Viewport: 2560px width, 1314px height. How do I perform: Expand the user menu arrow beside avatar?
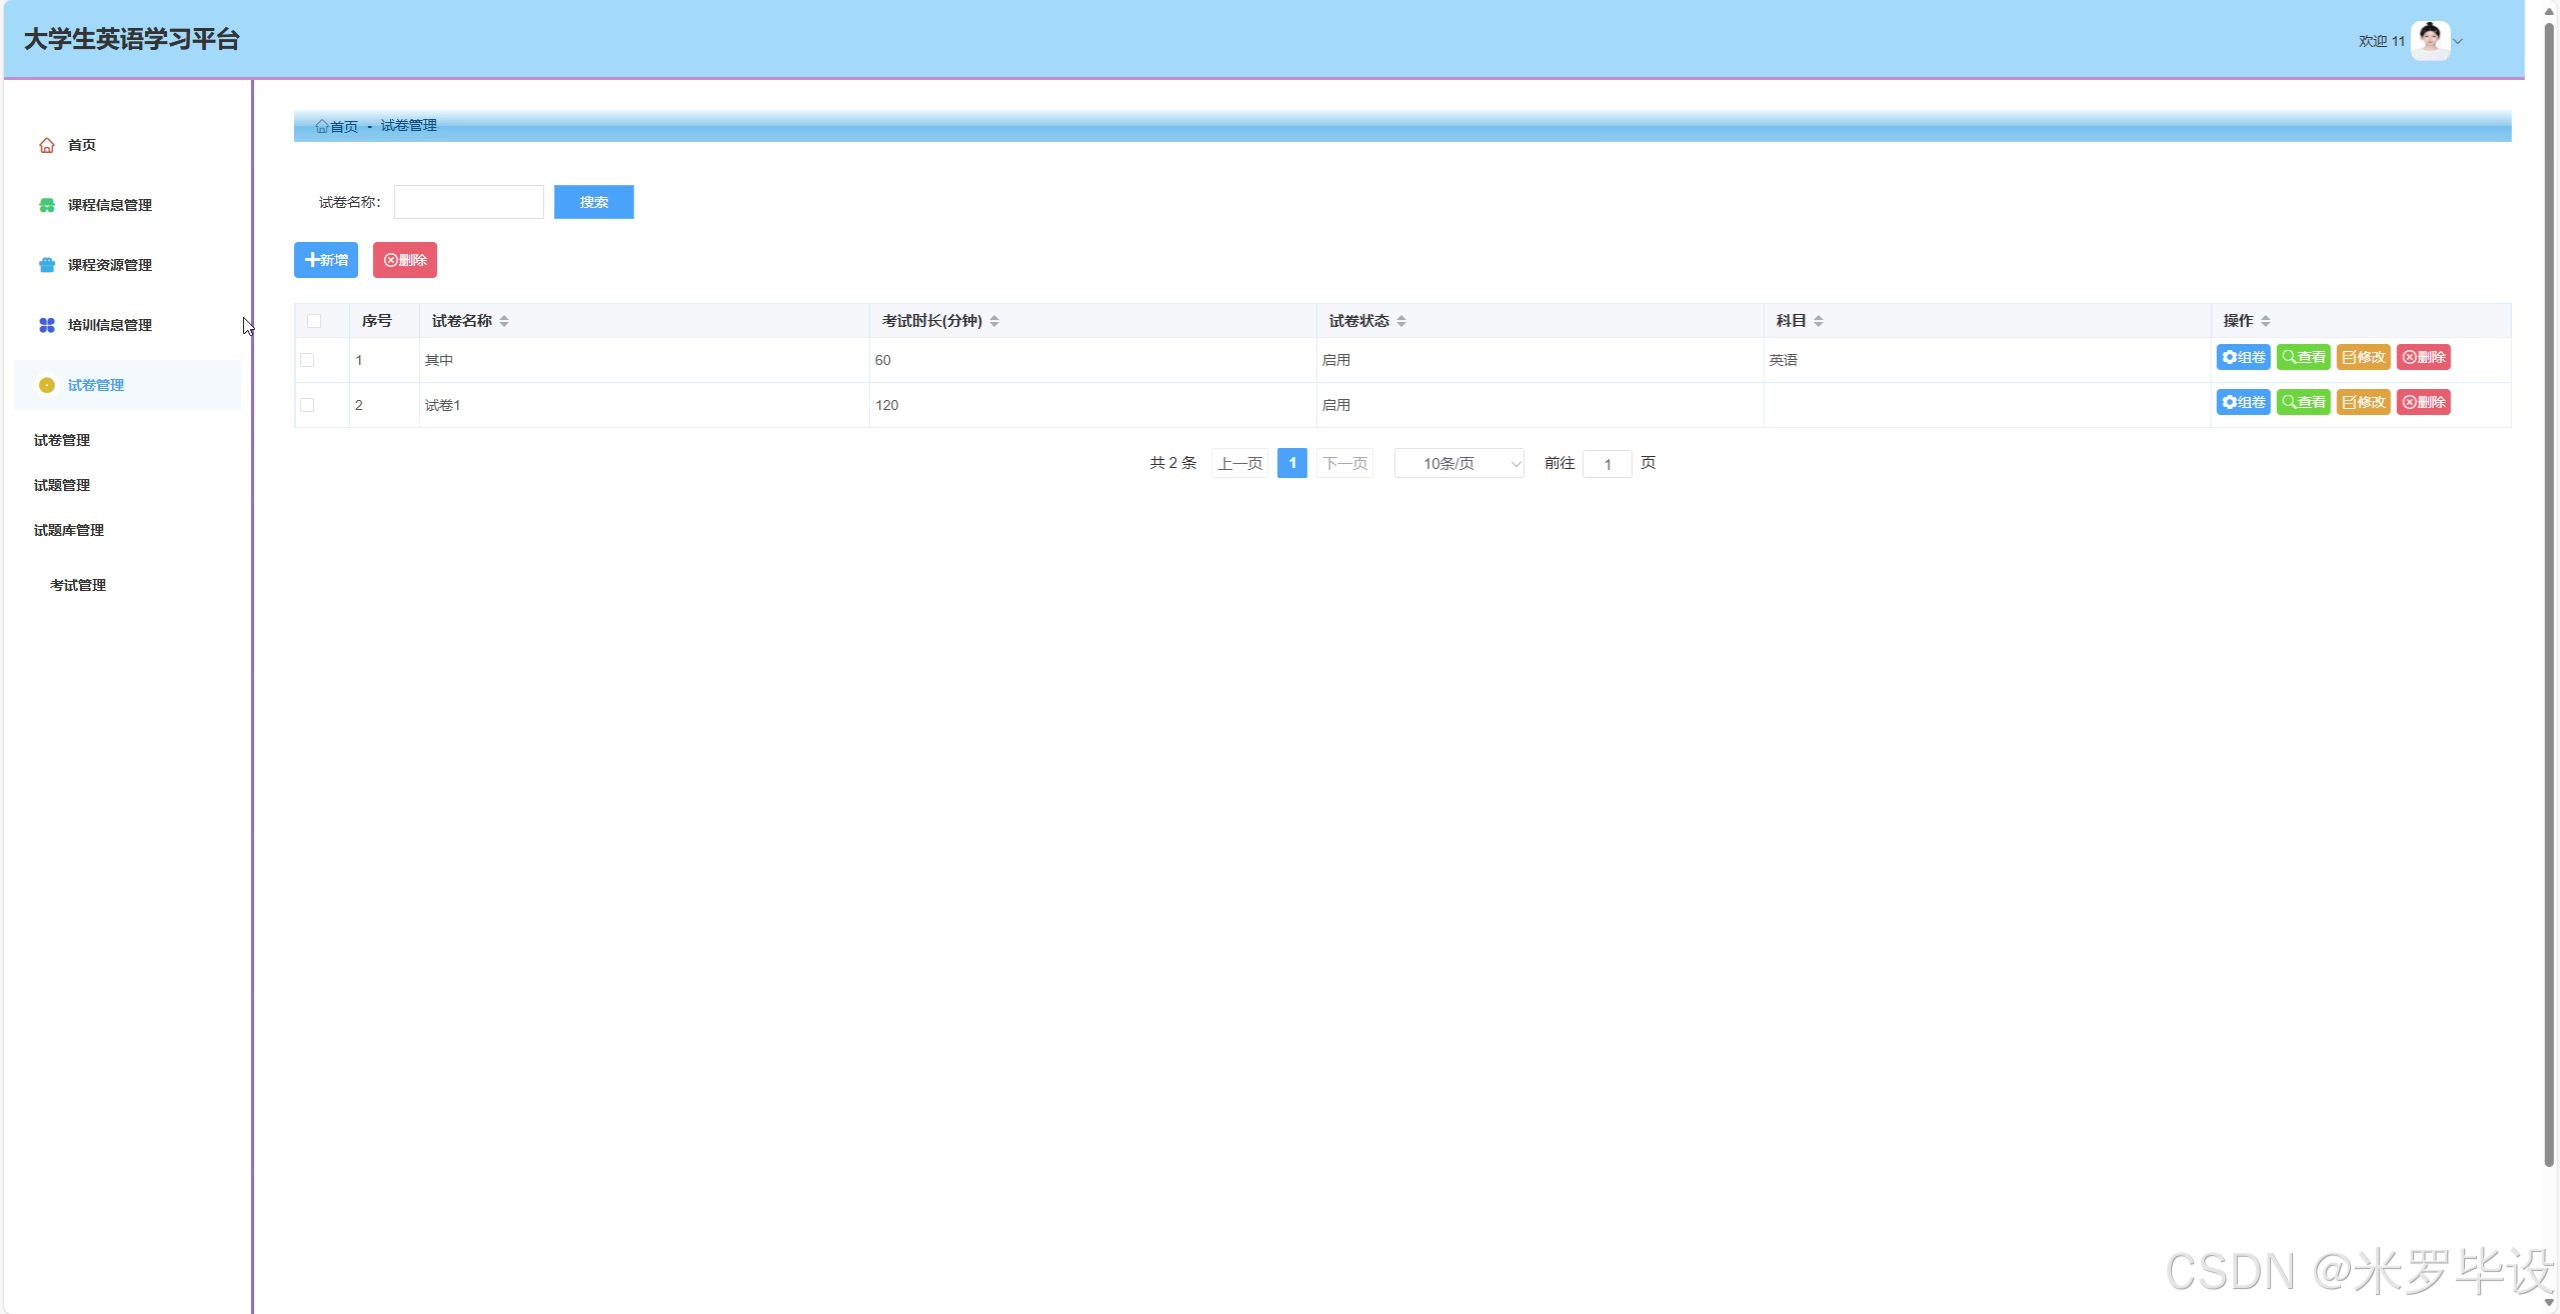(2458, 41)
